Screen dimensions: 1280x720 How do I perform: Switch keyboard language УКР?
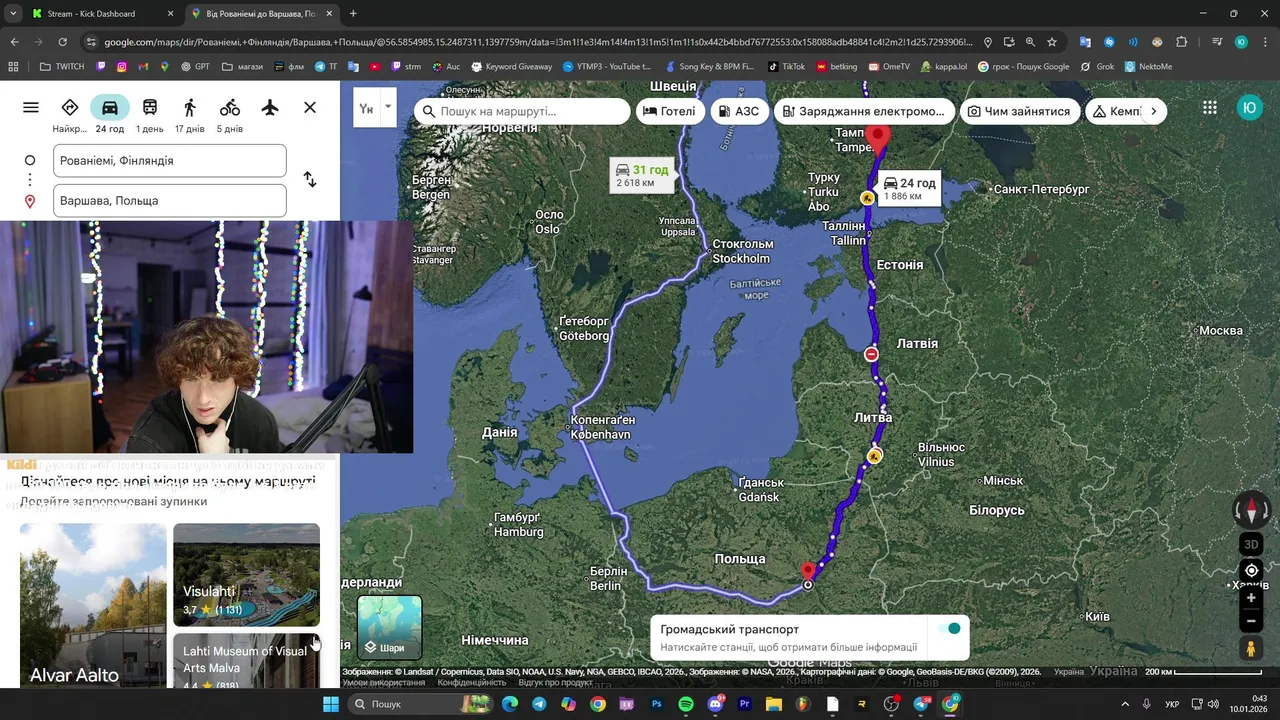click(1171, 704)
